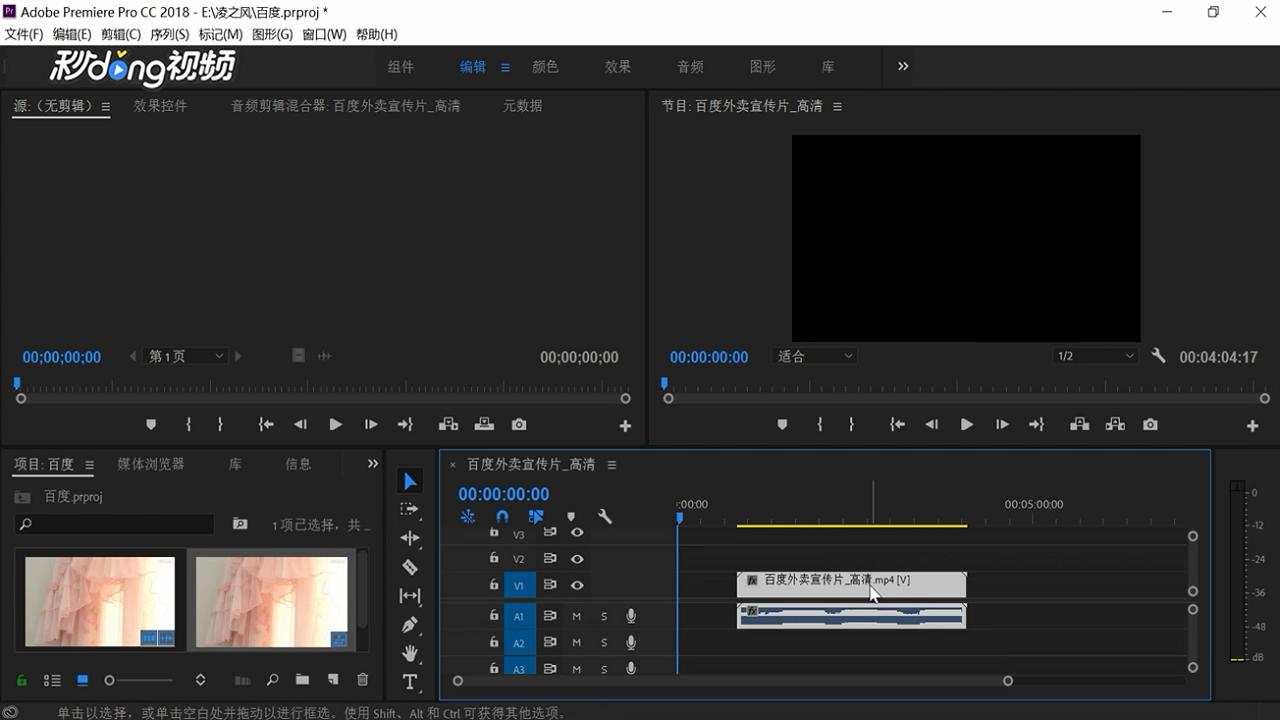The width and height of the screenshot is (1280, 720).
Task: Go to In point in program monitor
Action: point(897,425)
